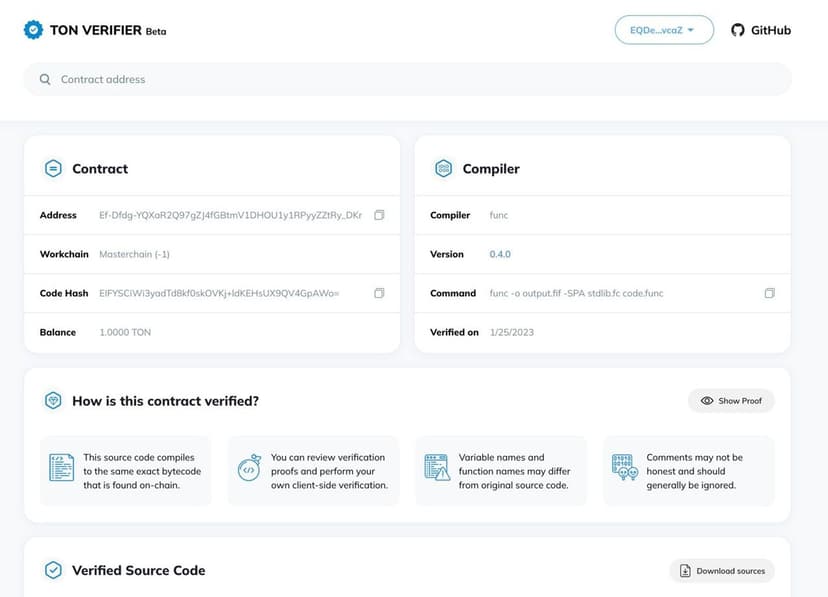Click the variable names warning icon
Viewport: 828px width, 597px height.
tap(437, 468)
